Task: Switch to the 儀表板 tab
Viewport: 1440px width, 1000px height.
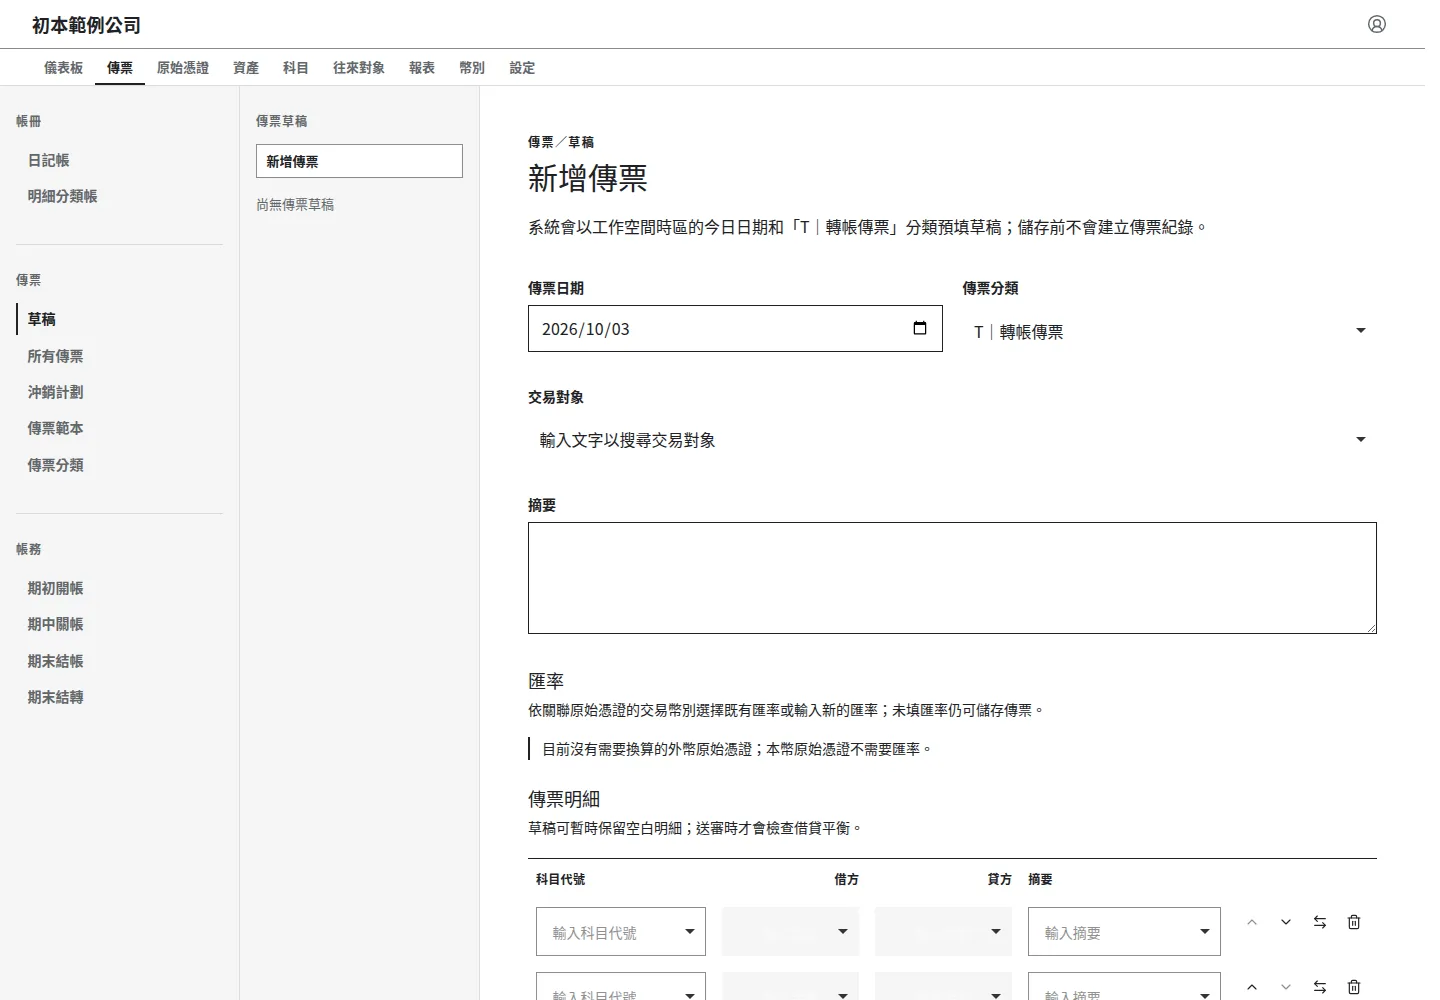Action: pos(63,68)
